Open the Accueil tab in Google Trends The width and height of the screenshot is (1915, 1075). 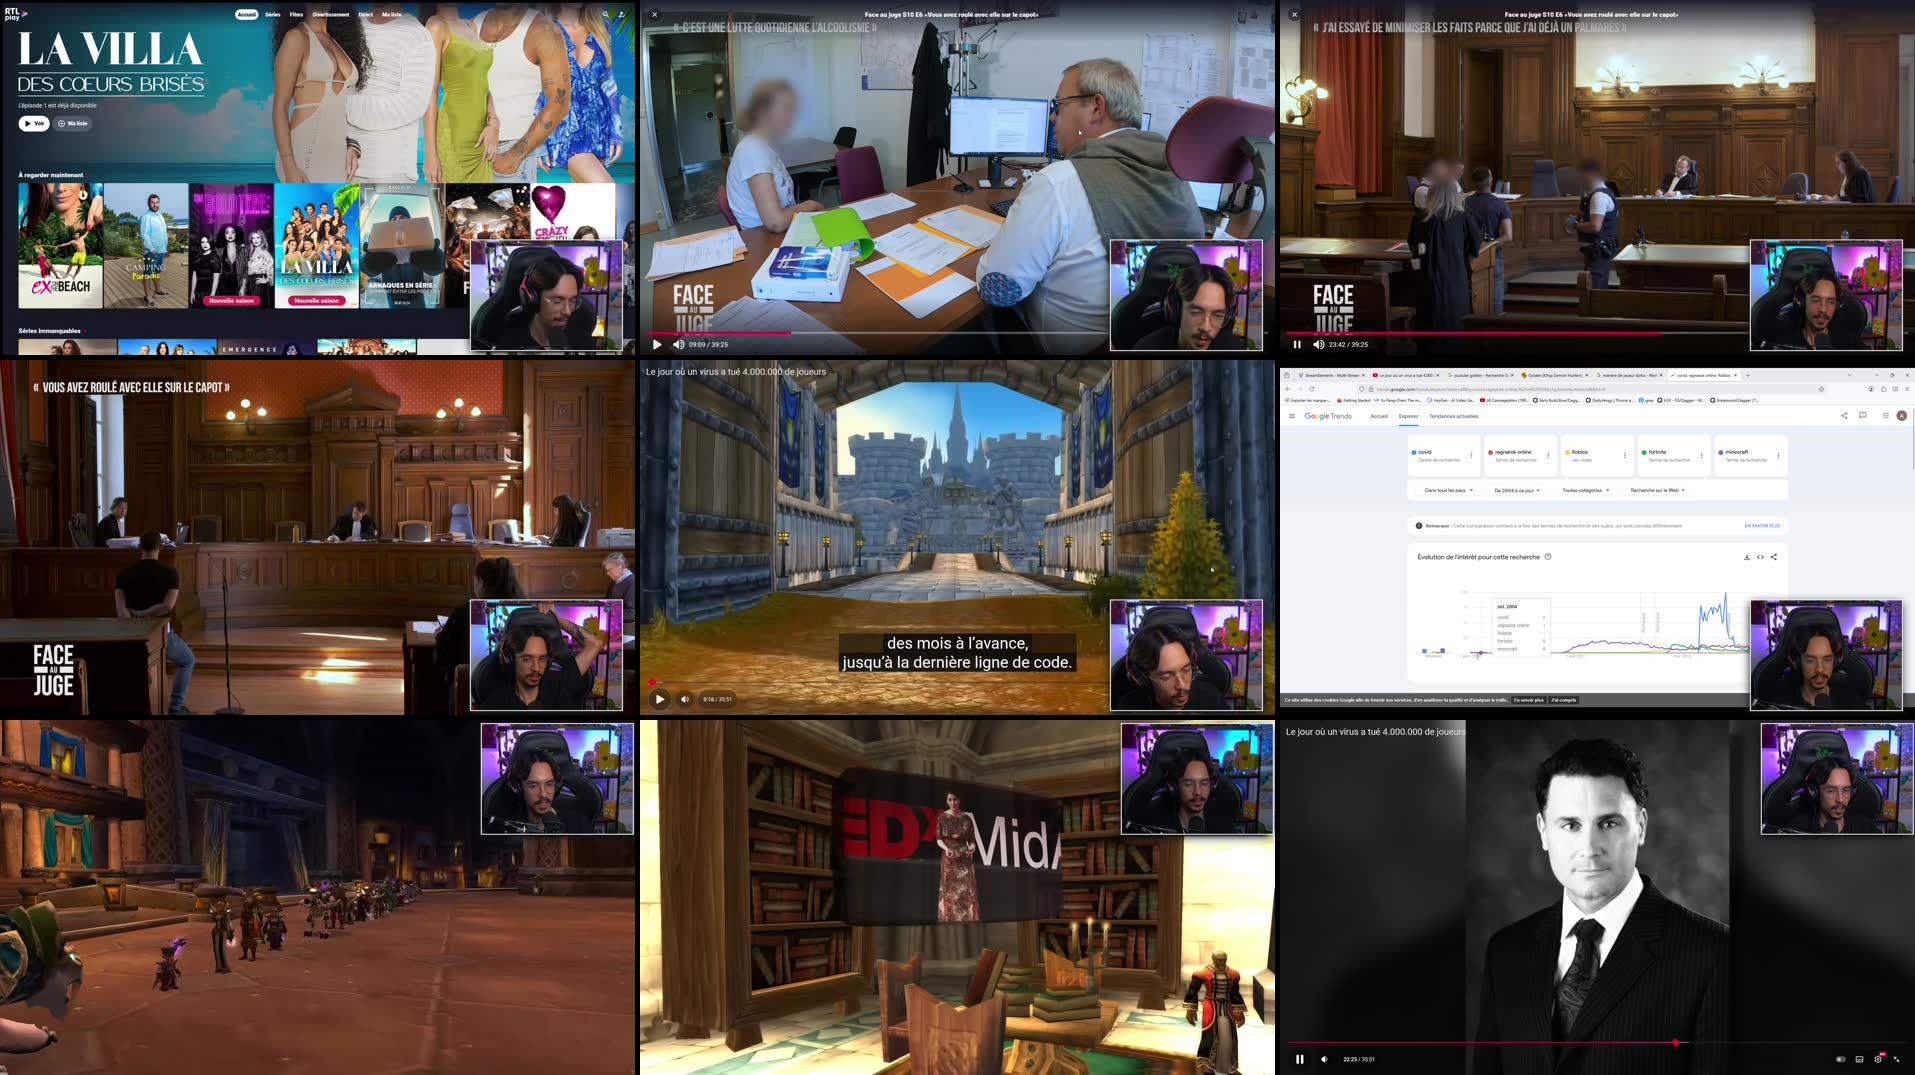(x=1379, y=416)
